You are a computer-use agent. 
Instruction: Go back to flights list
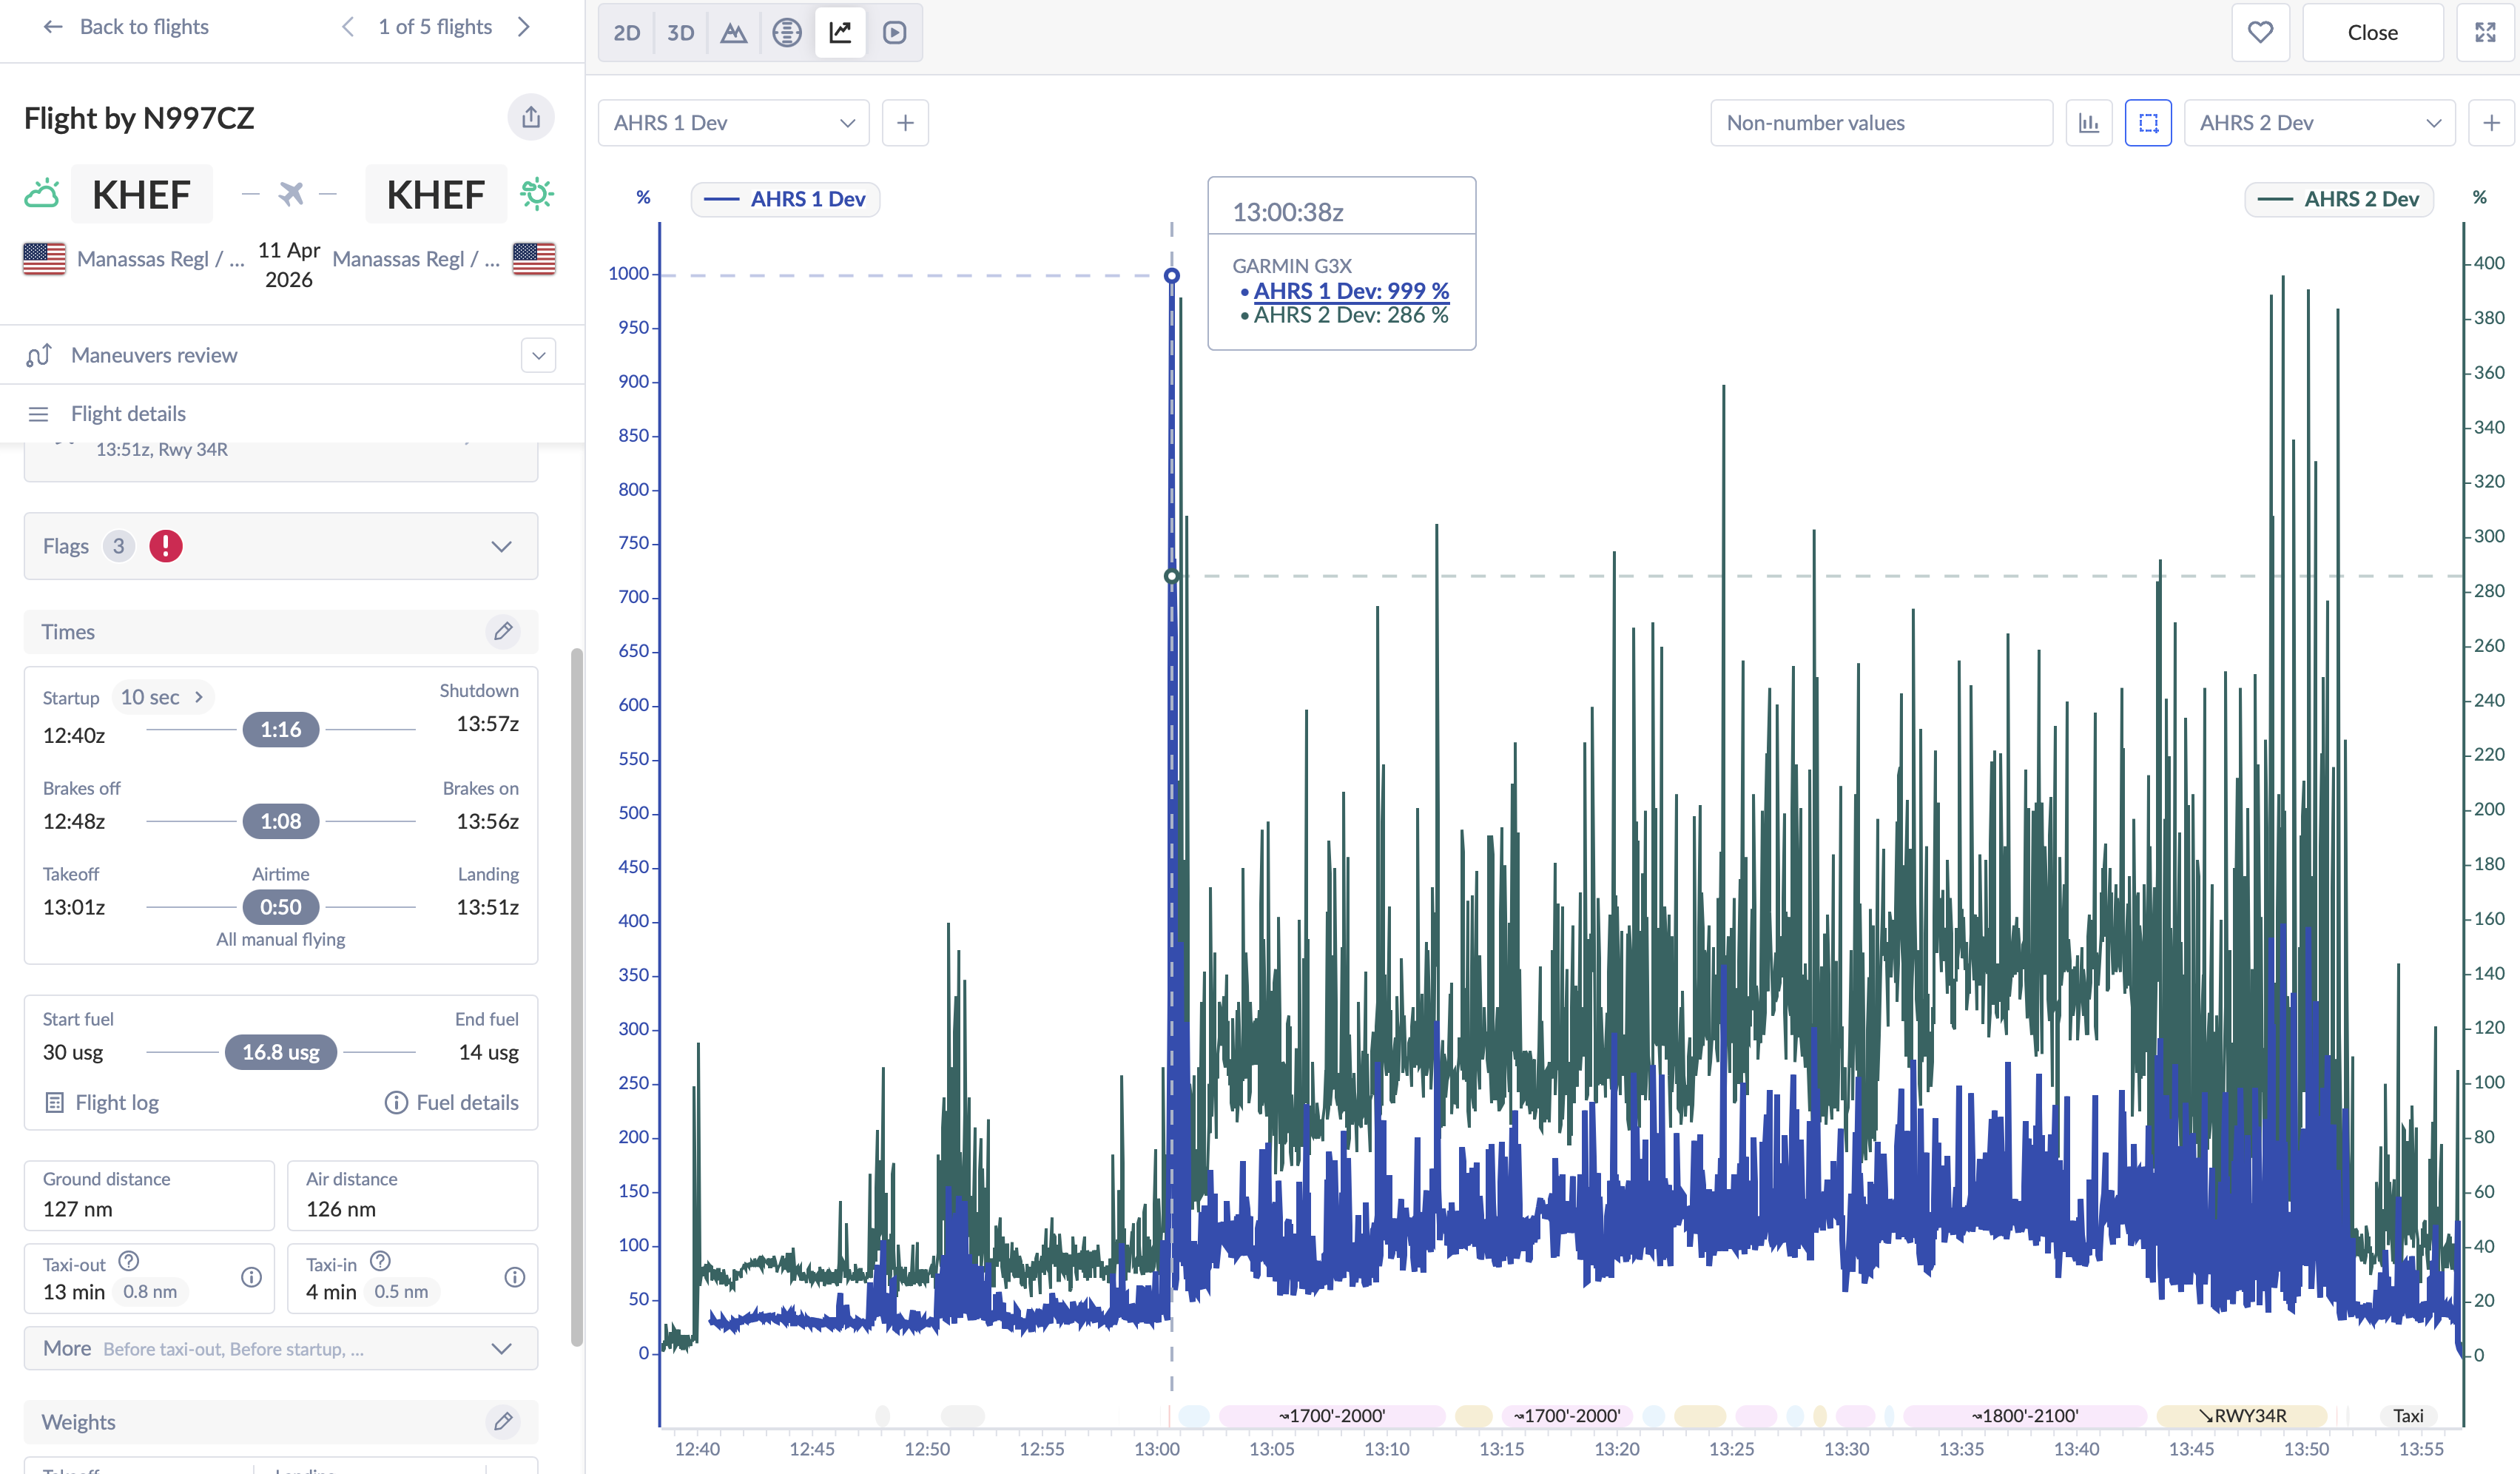click(125, 27)
